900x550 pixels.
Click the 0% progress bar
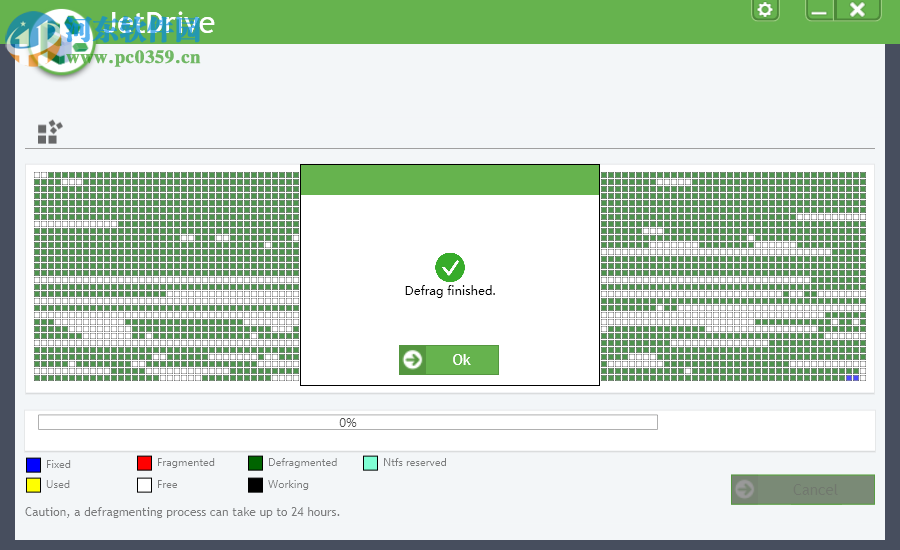348,423
